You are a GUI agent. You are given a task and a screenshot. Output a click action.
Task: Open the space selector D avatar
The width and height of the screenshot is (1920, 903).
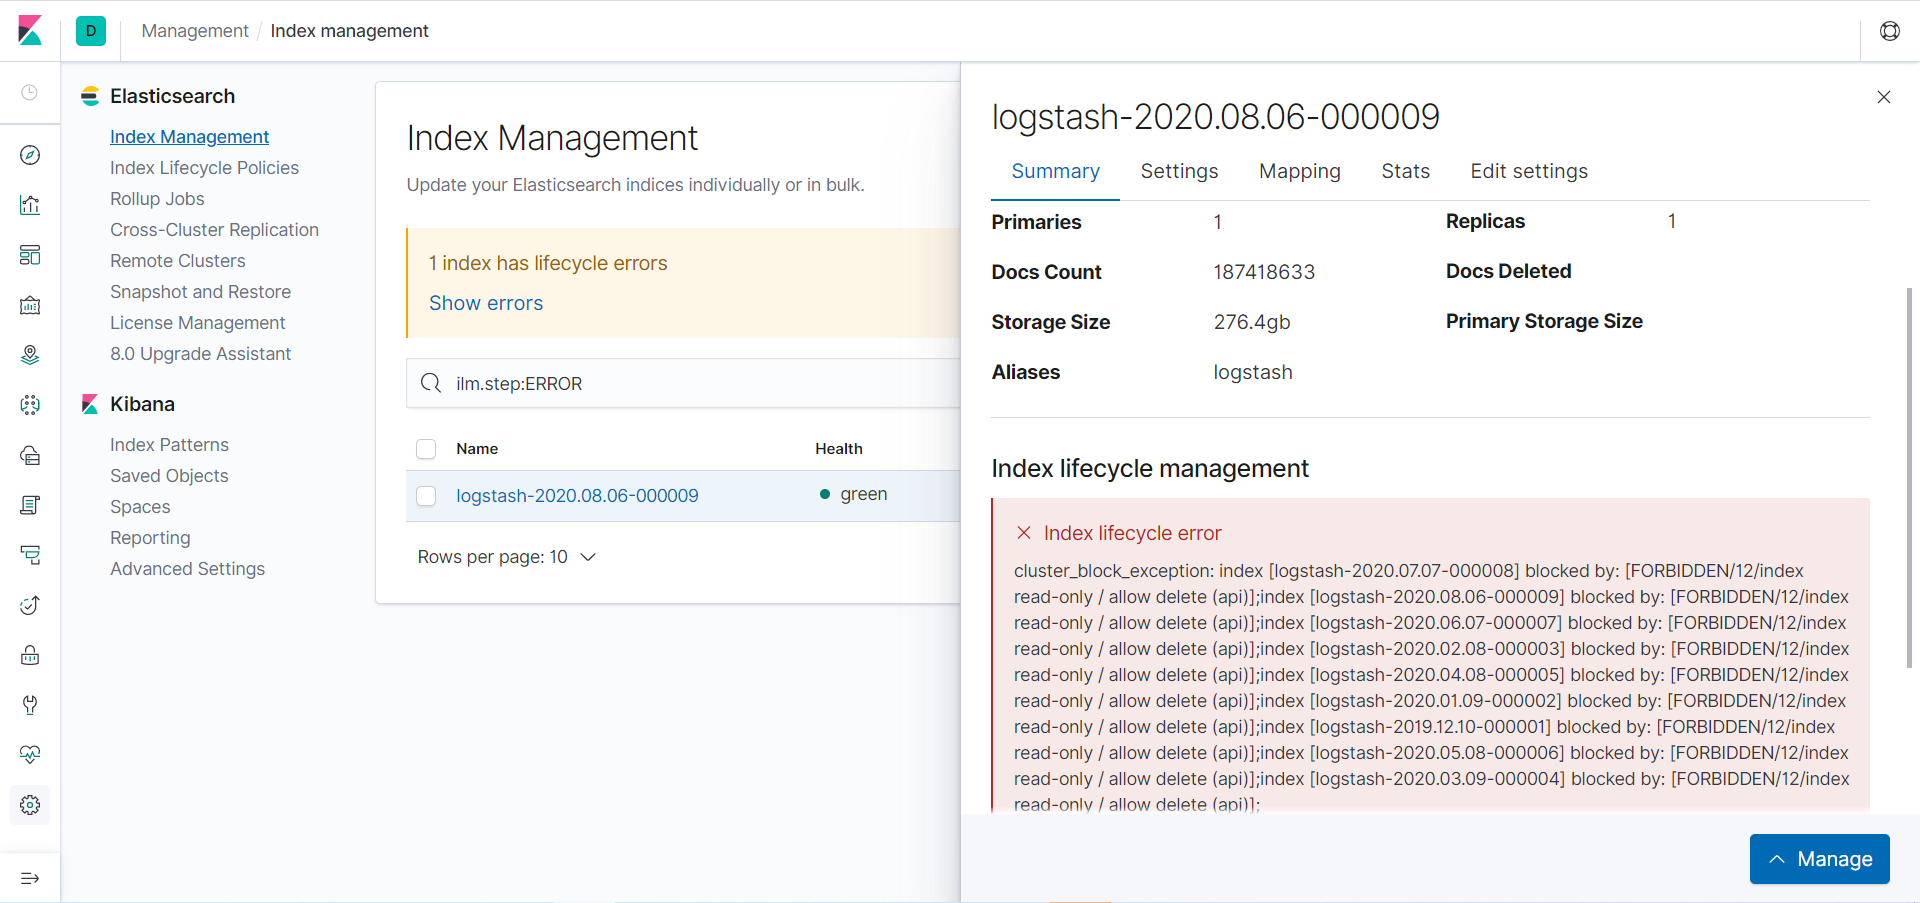pyautogui.click(x=91, y=31)
